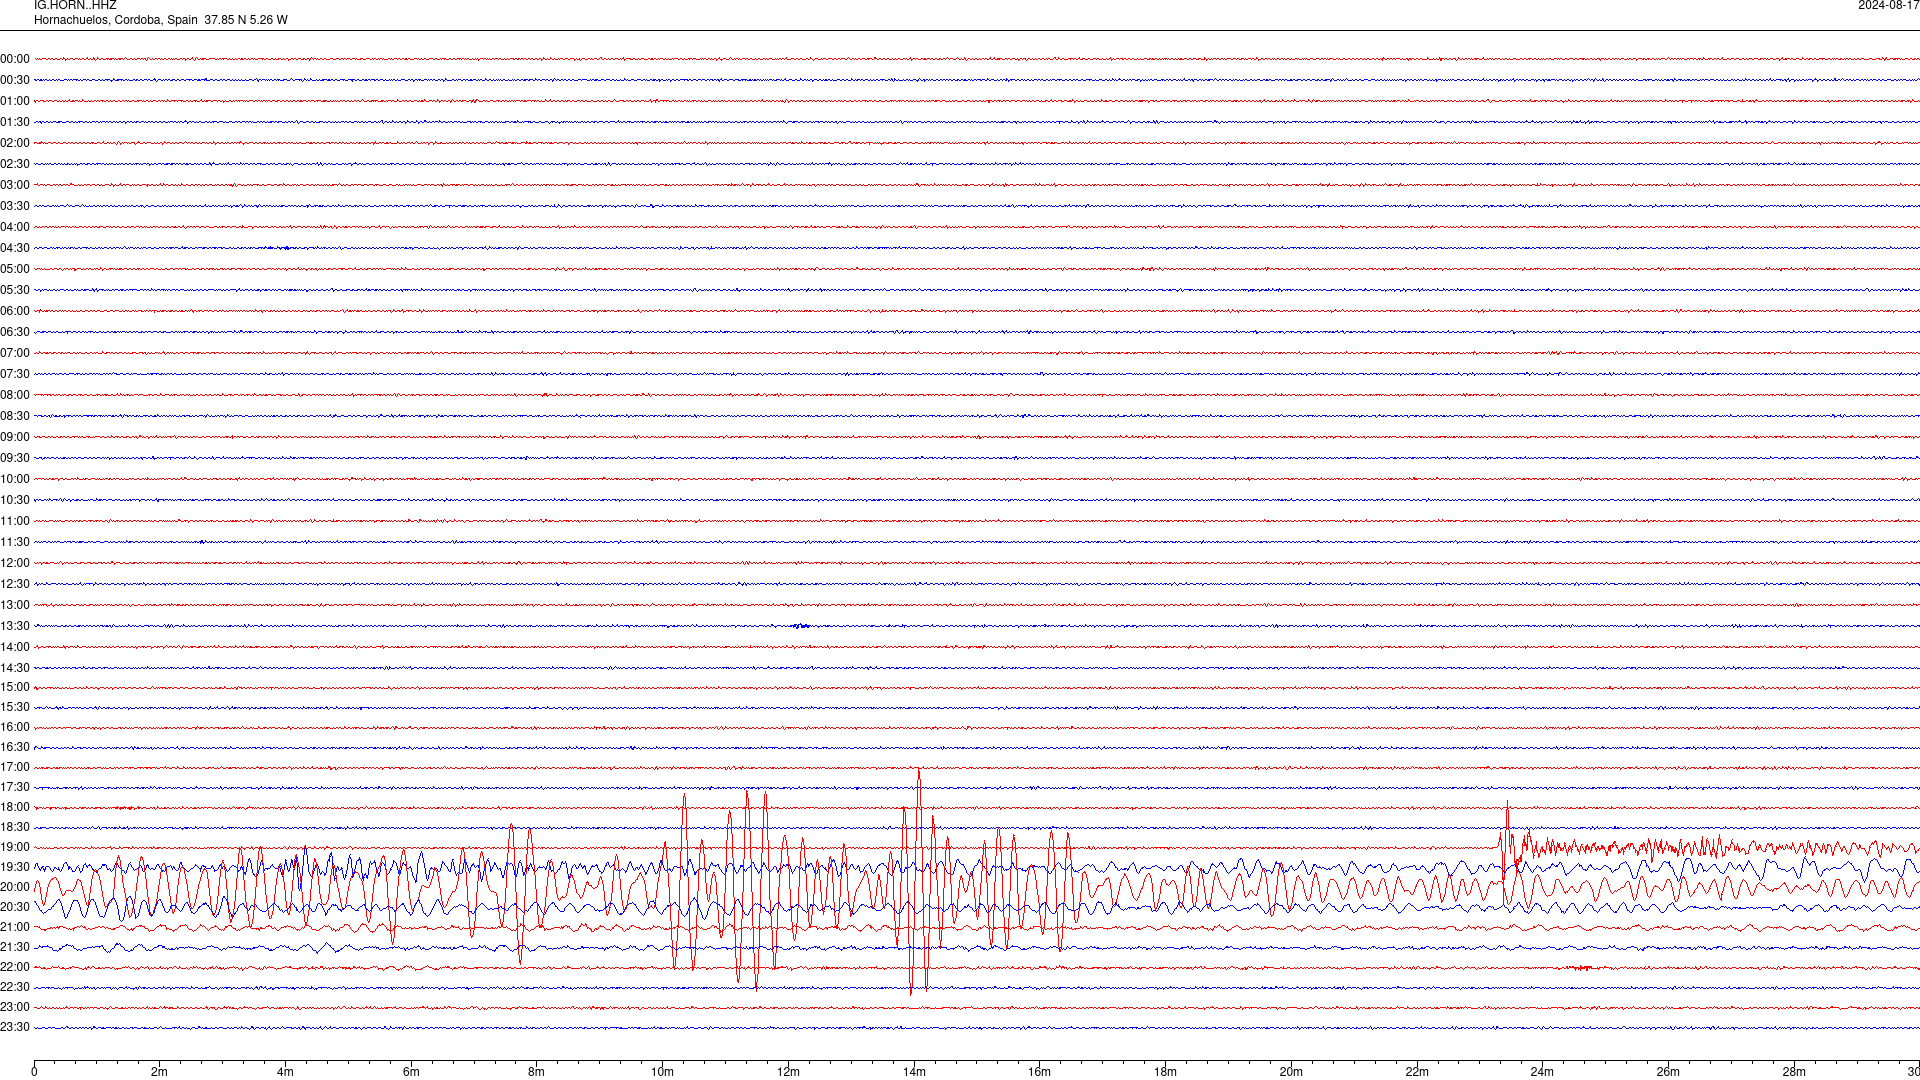Select the 07:00 trace time label
This screenshot has width=1920, height=1080.
[15, 353]
